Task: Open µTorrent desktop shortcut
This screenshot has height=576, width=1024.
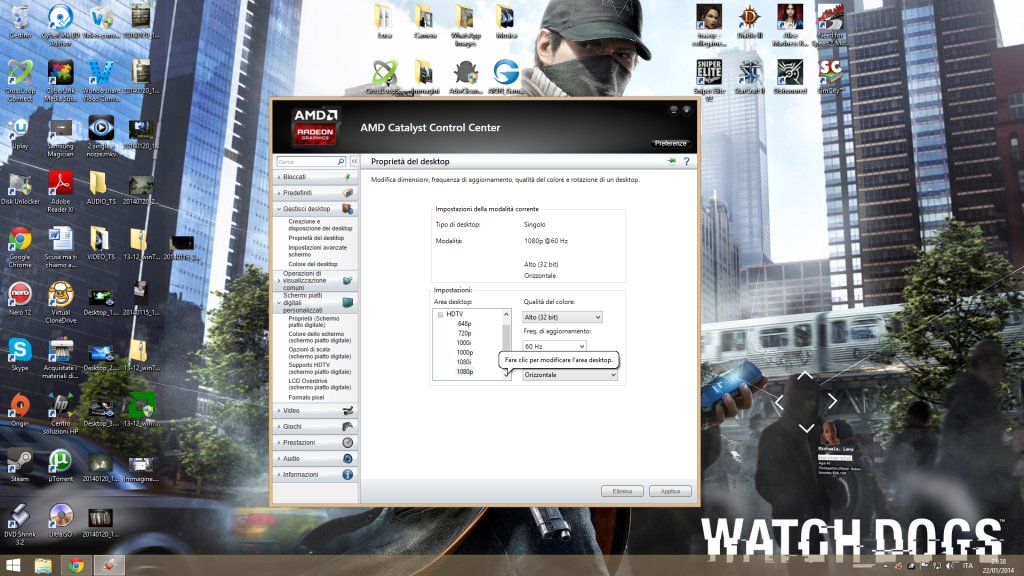Action: click(60, 466)
